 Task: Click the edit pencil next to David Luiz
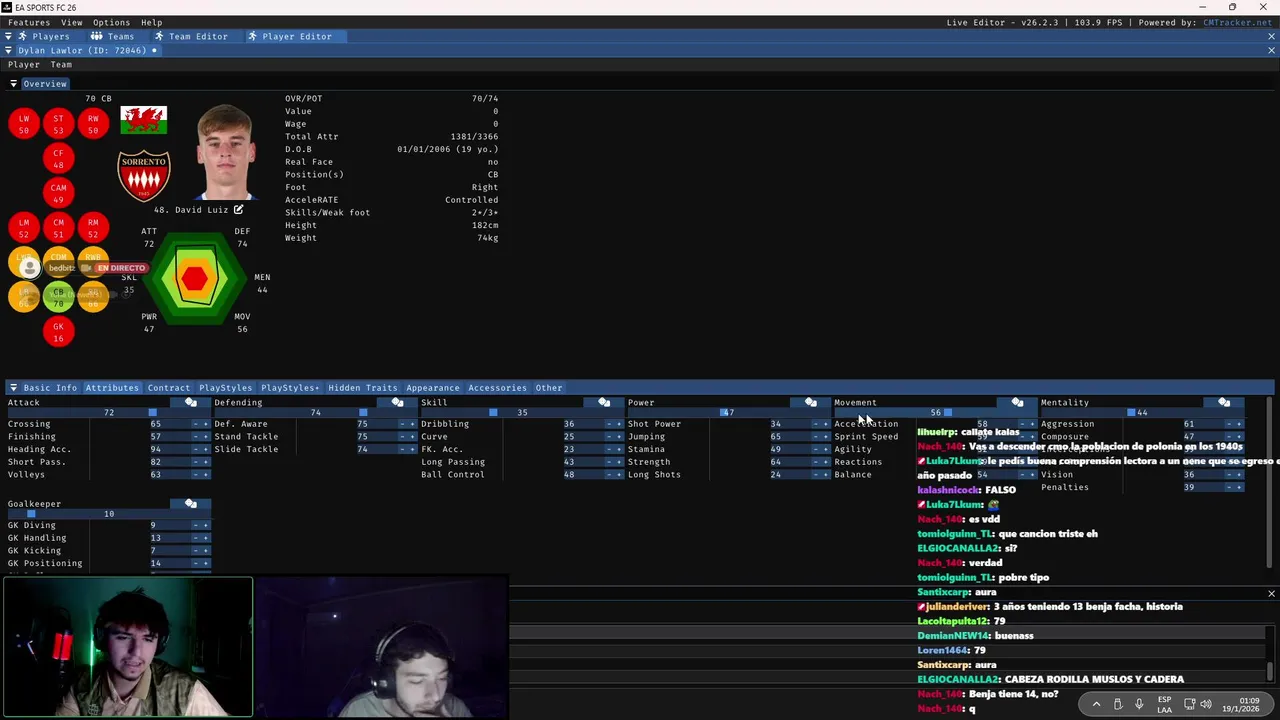tap(238, 210)
